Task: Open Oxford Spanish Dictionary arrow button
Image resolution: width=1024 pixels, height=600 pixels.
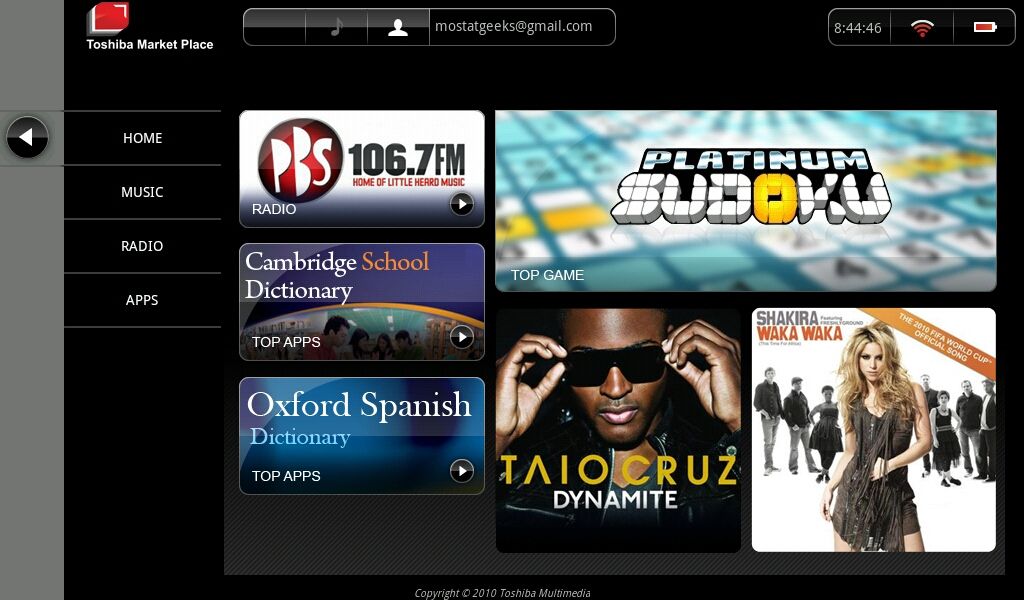Action: pos(462,471)
